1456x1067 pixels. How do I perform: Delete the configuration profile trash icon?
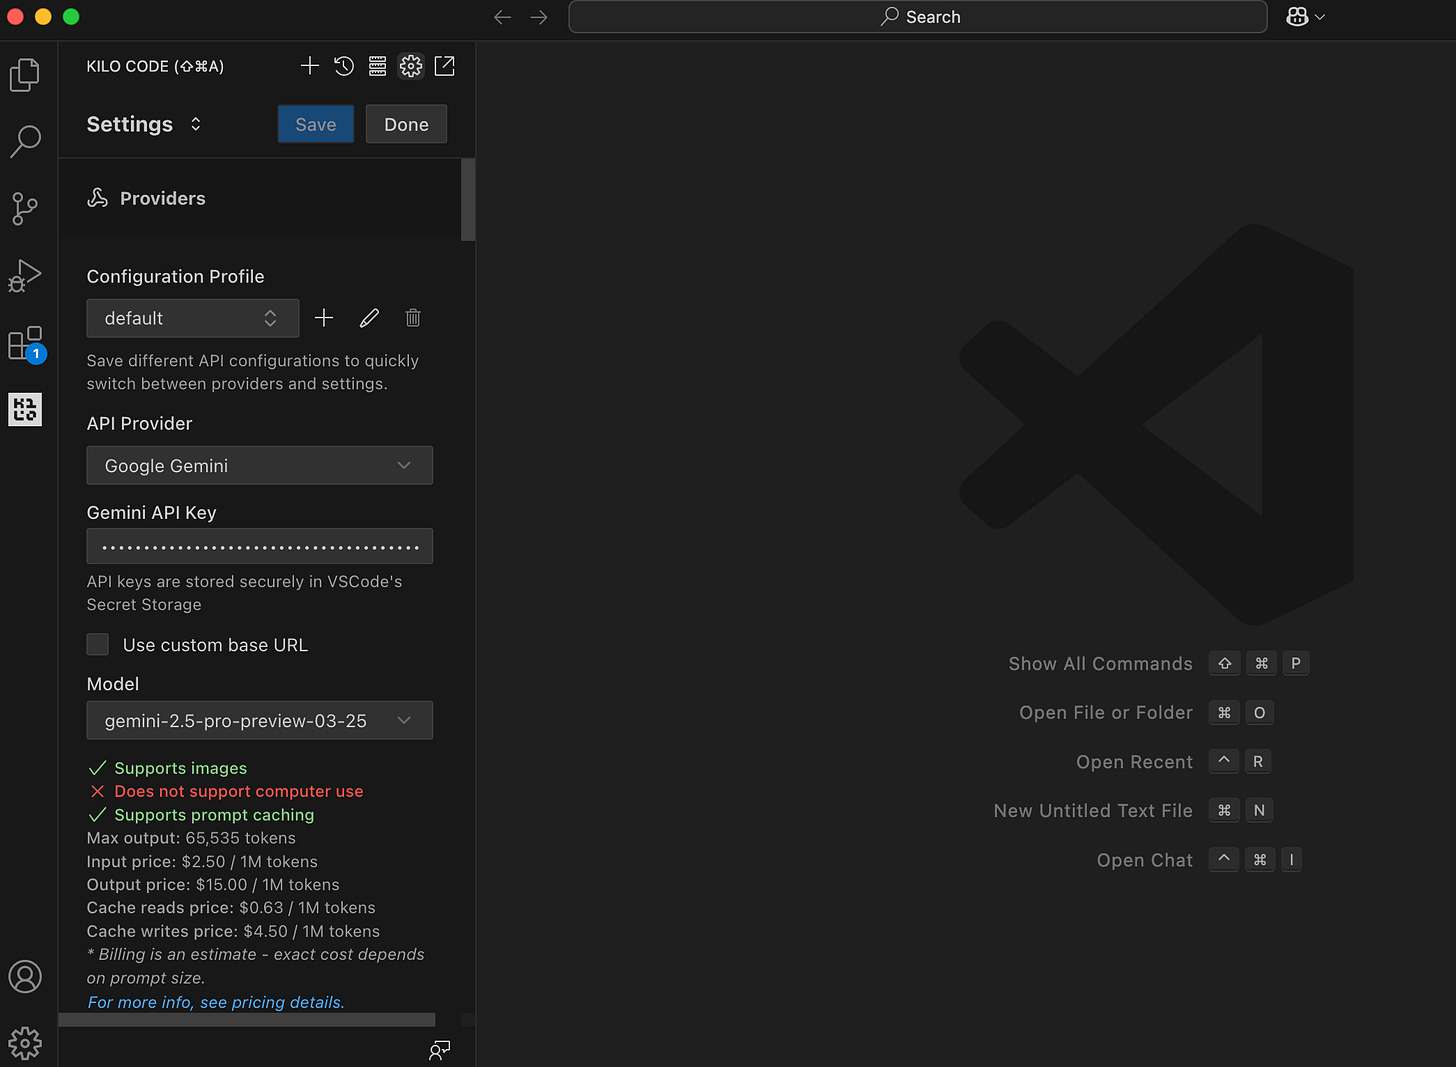pos(413,318)
